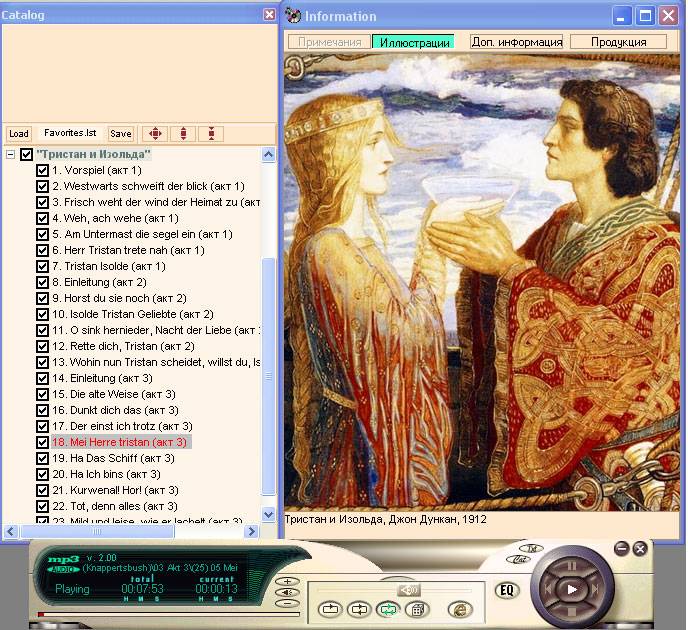Select track 16. Dunkt dich das

coord(115,410)
